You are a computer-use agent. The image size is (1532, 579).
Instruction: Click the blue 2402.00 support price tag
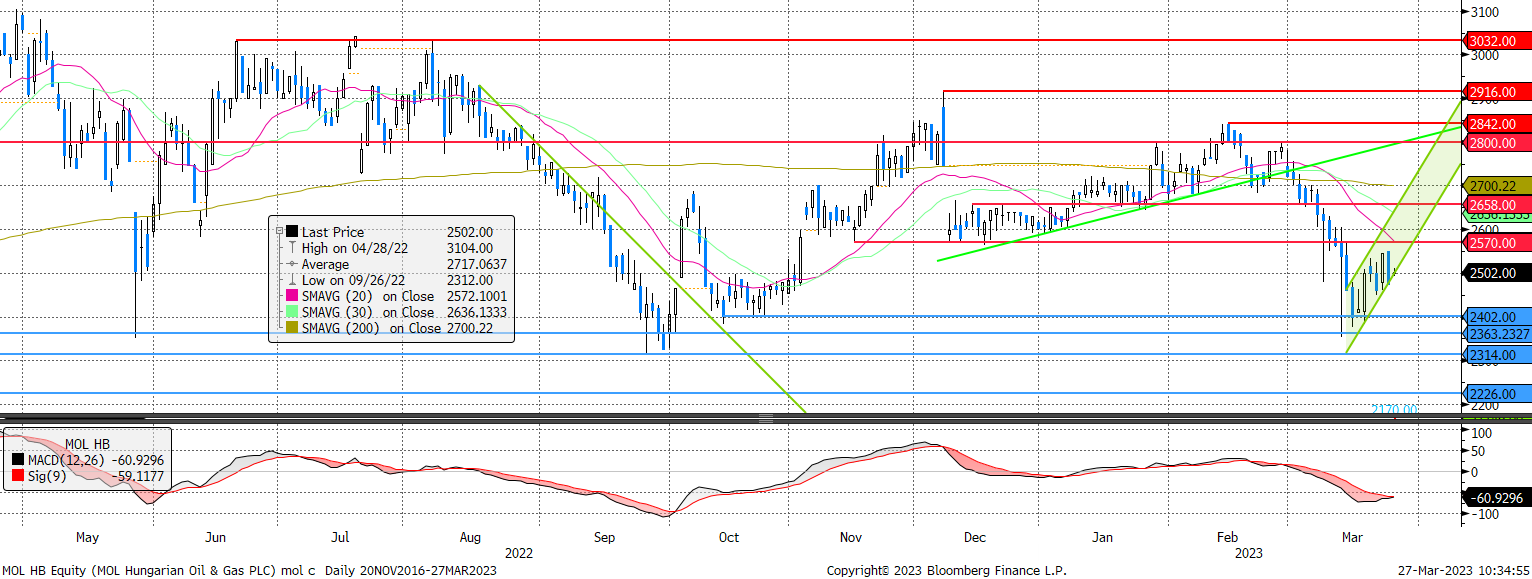click(x=1497, y=316)
